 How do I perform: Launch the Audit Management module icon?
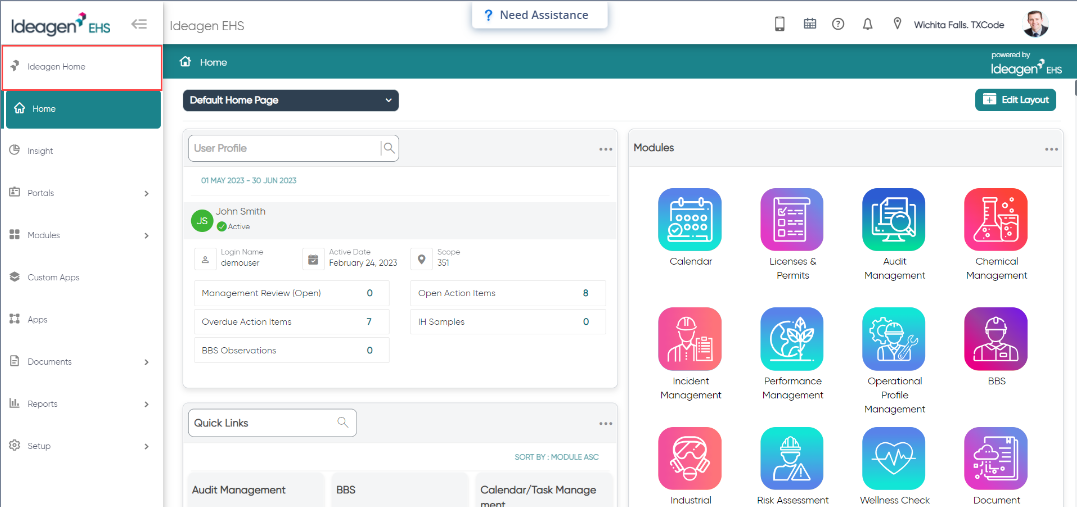click(x=894, y=219)
